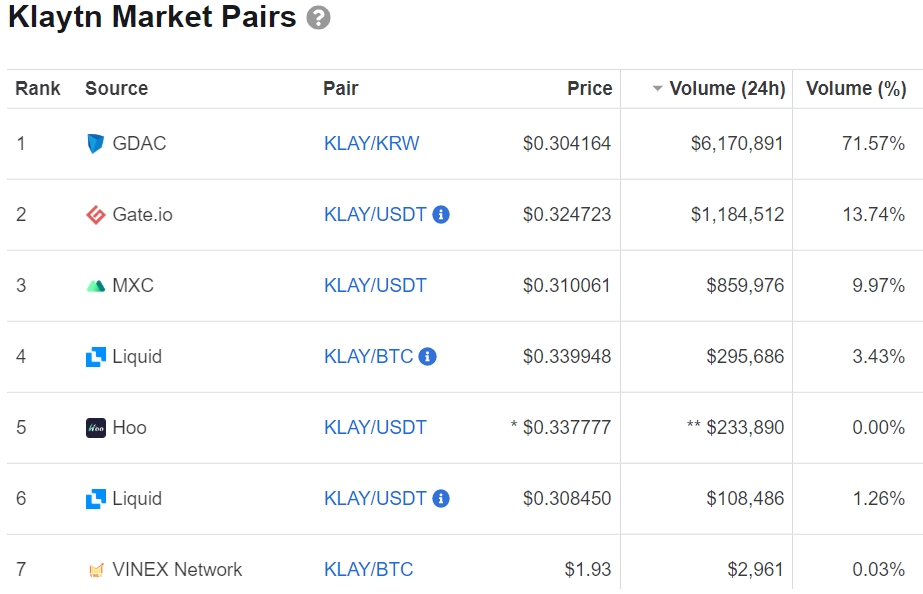This screenshot has width=923, height=594.
Task: Click the Source column header
Action: coord(116,89)
